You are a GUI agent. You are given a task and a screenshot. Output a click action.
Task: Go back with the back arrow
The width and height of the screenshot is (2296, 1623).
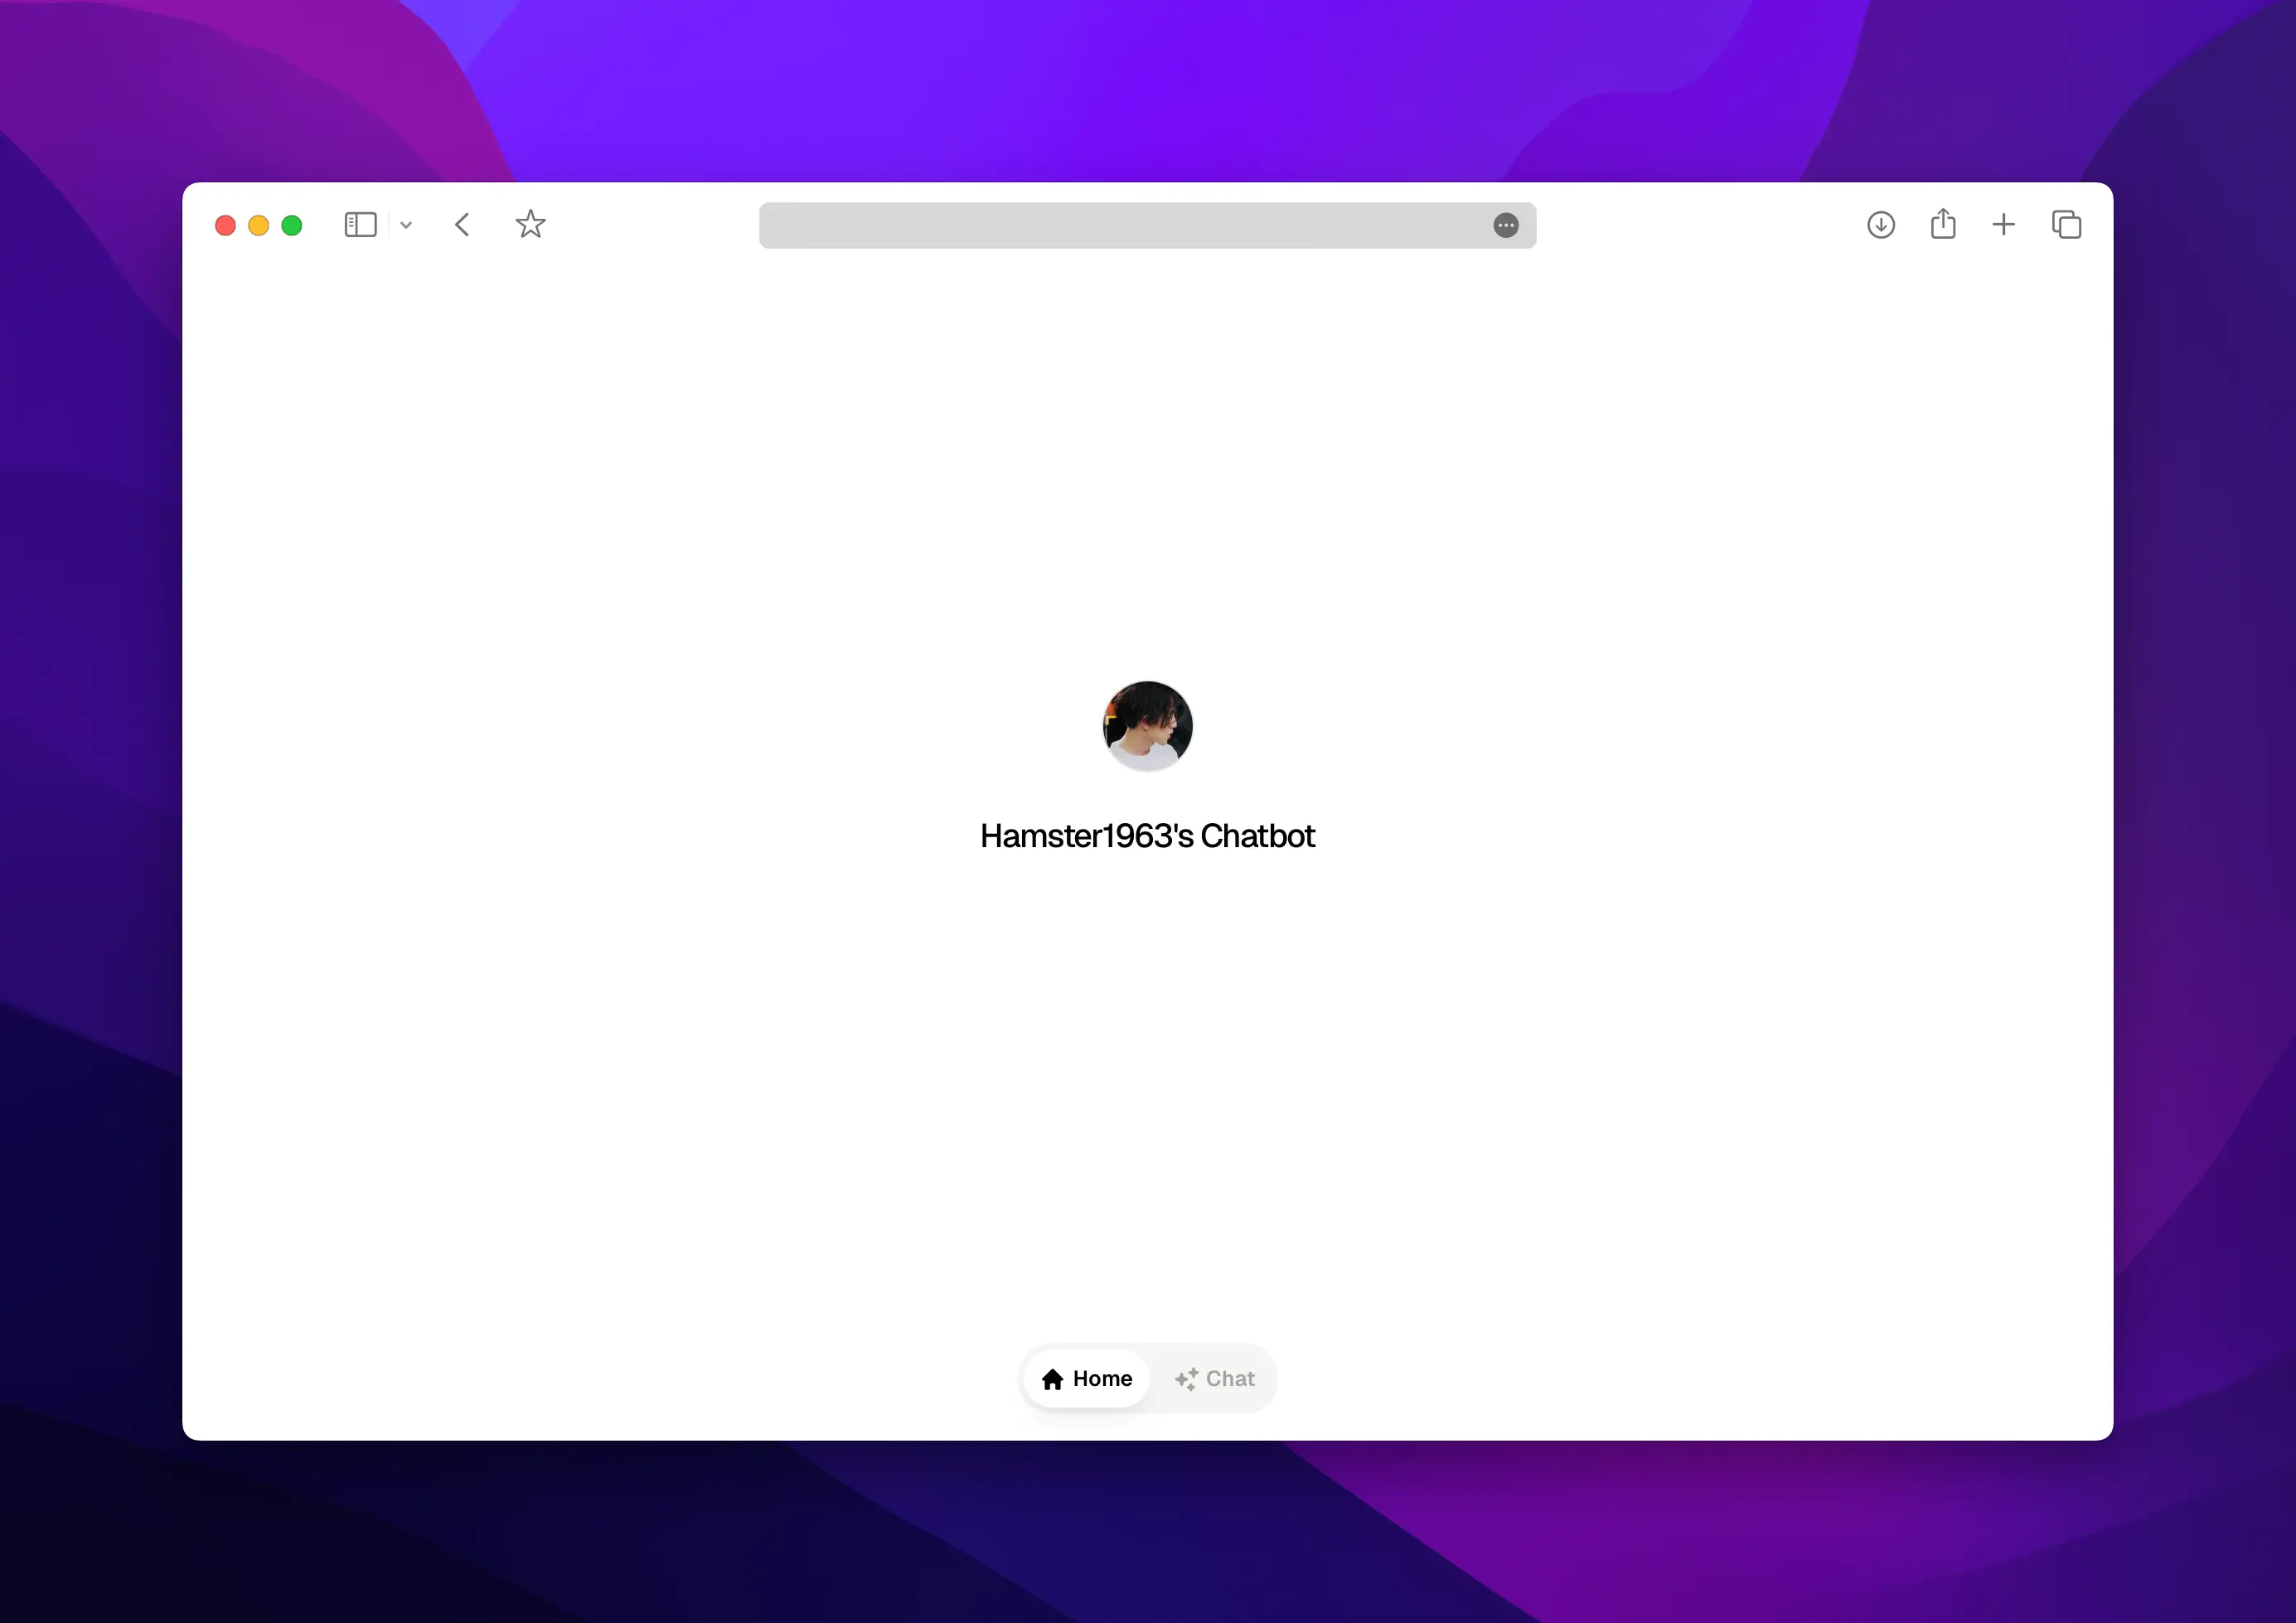pyautogui.click(x=462, y=225)
